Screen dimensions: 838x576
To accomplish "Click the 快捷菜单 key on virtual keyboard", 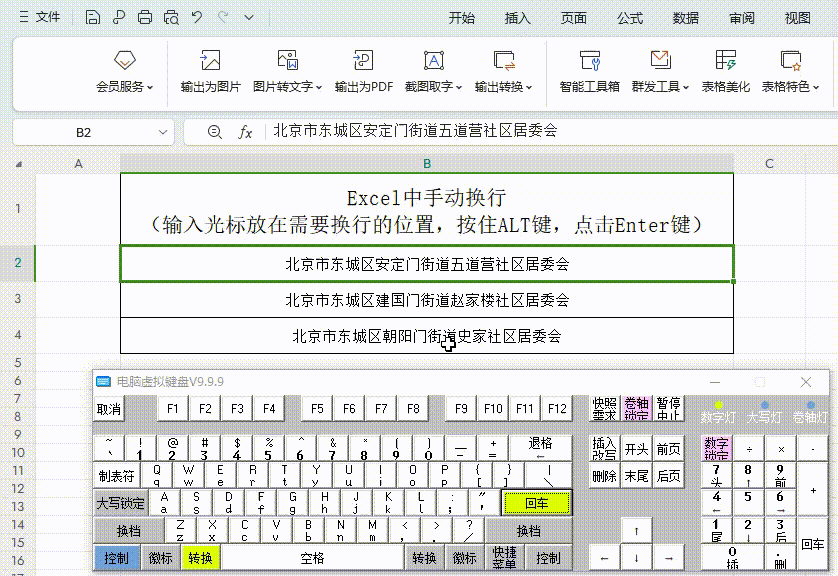I will coord(504,558).
